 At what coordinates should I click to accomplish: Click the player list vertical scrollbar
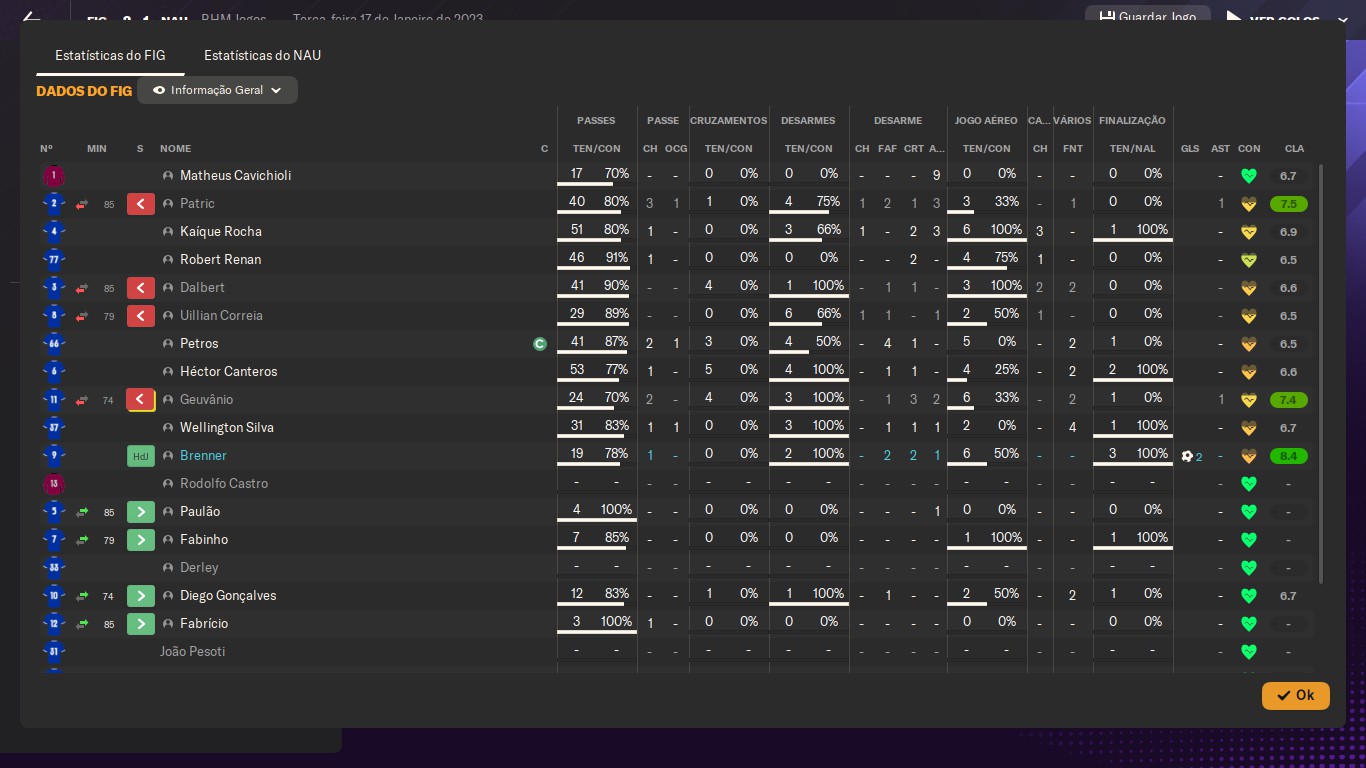[1321, 375]
